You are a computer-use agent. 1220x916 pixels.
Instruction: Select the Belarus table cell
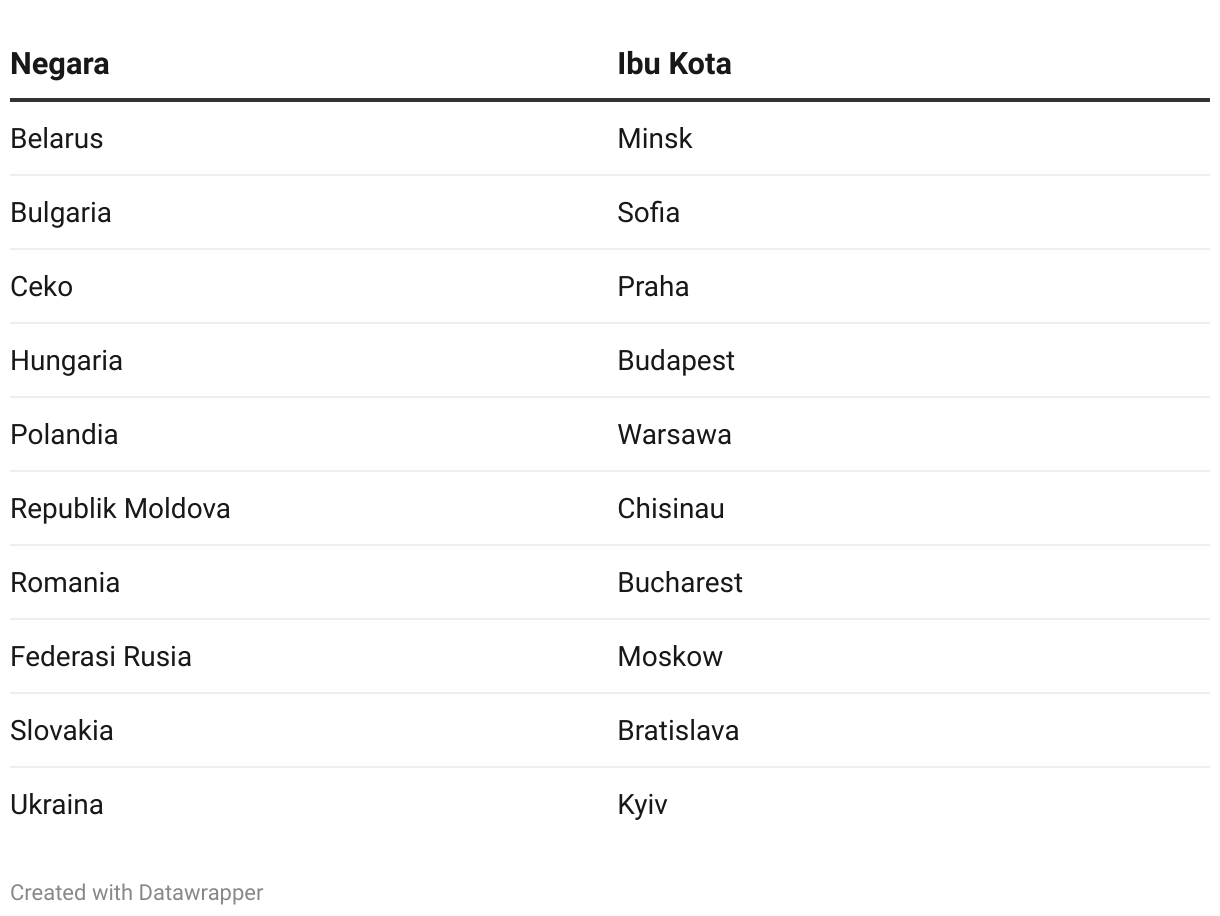point(57,138)
